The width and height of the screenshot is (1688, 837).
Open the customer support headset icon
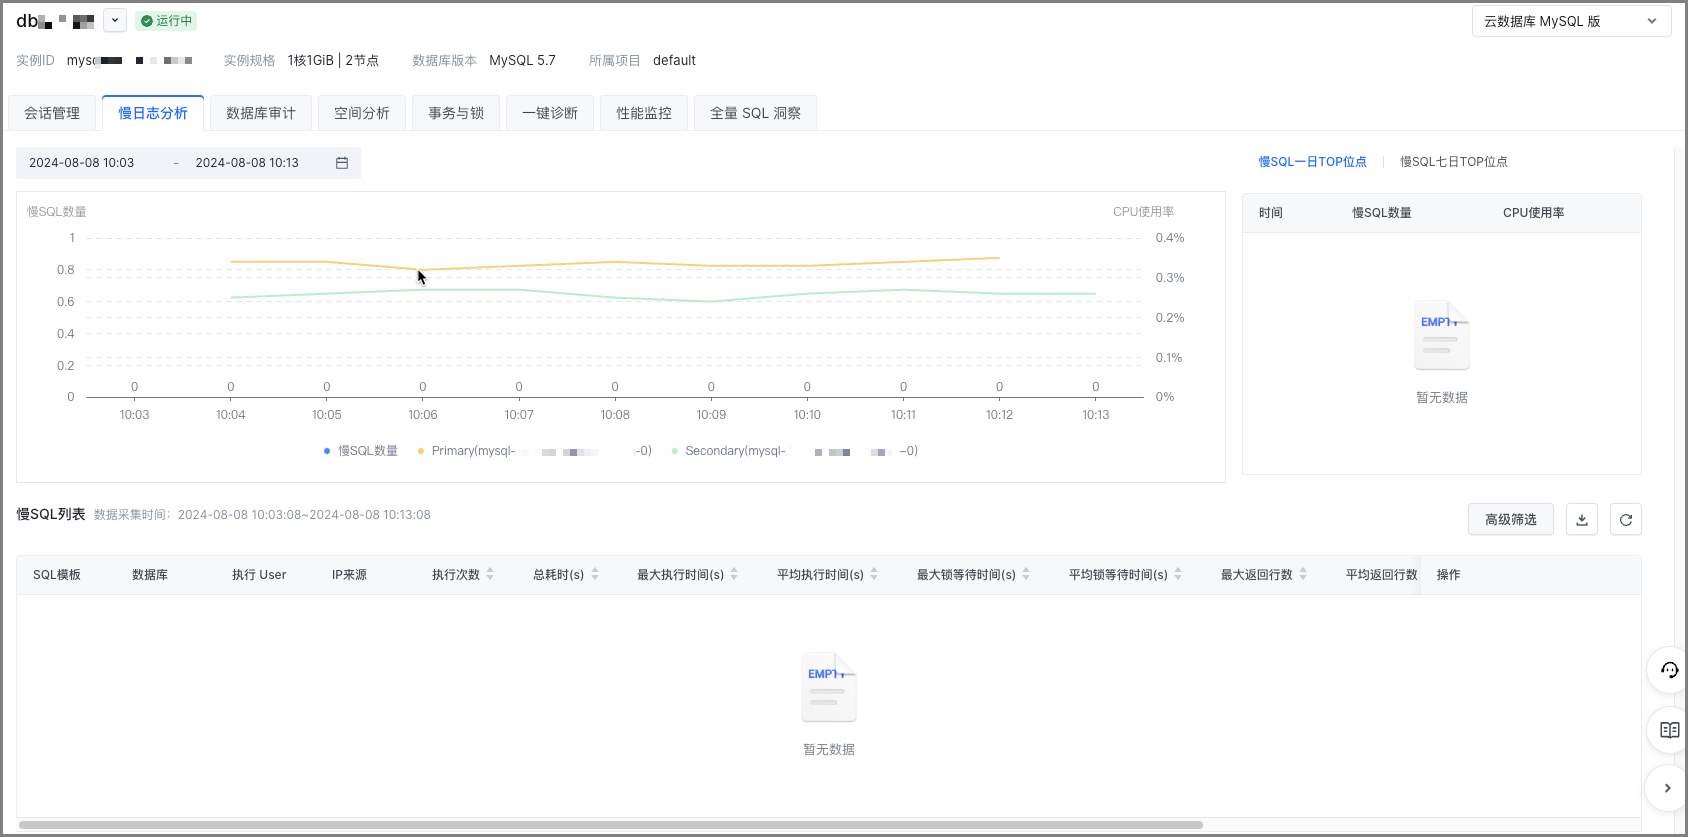pos(1669,670)
